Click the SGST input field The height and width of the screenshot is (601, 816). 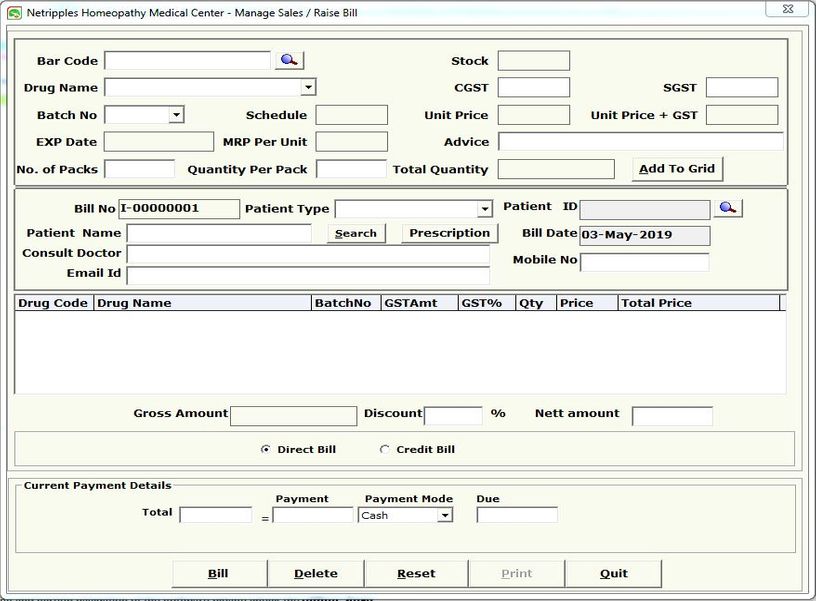pos(742,87)
